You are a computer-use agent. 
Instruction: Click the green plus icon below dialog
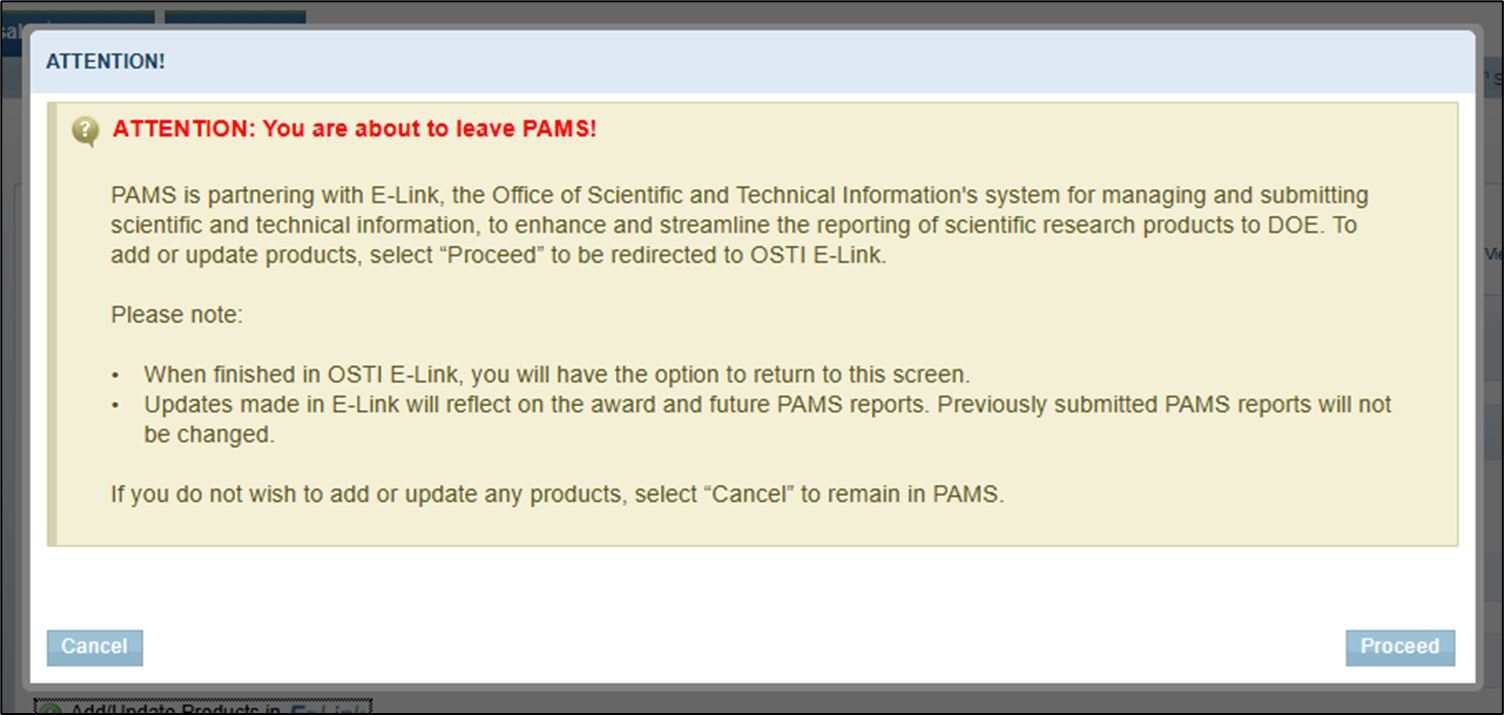[x=50, y=708]
